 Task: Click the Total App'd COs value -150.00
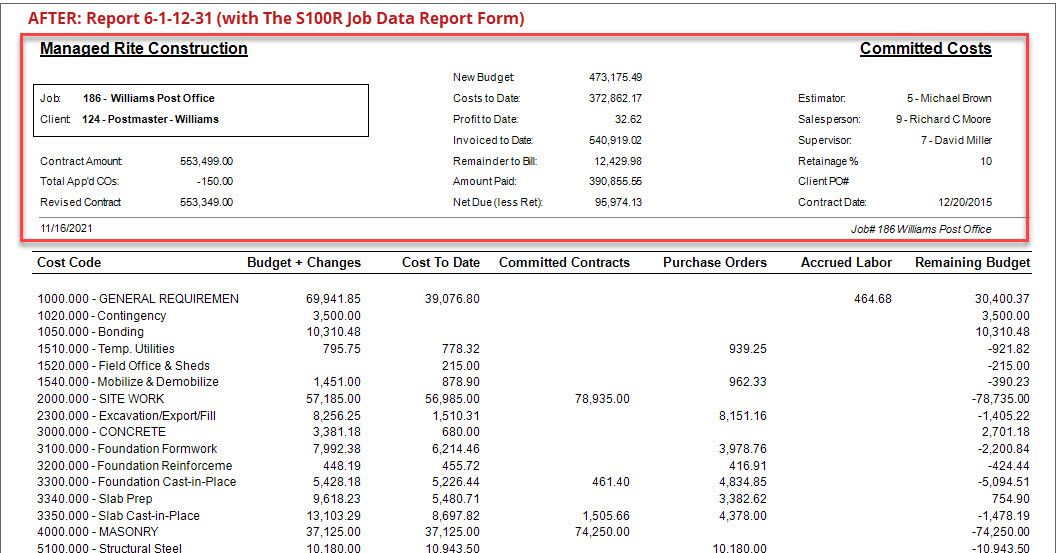215,181
